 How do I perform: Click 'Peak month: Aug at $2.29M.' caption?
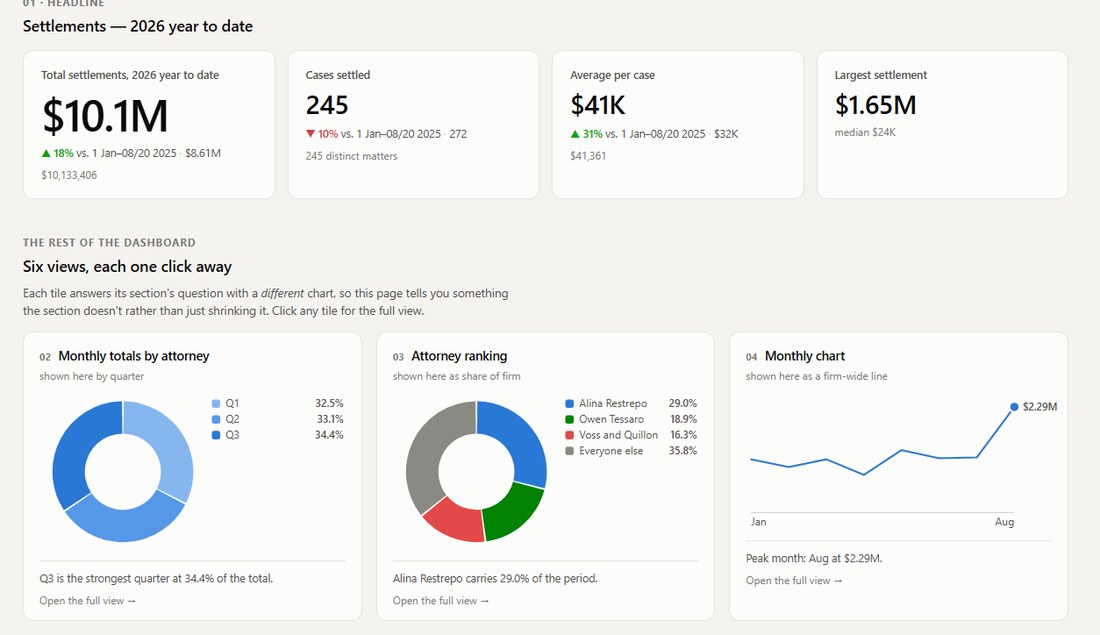[x=814, y=559]
